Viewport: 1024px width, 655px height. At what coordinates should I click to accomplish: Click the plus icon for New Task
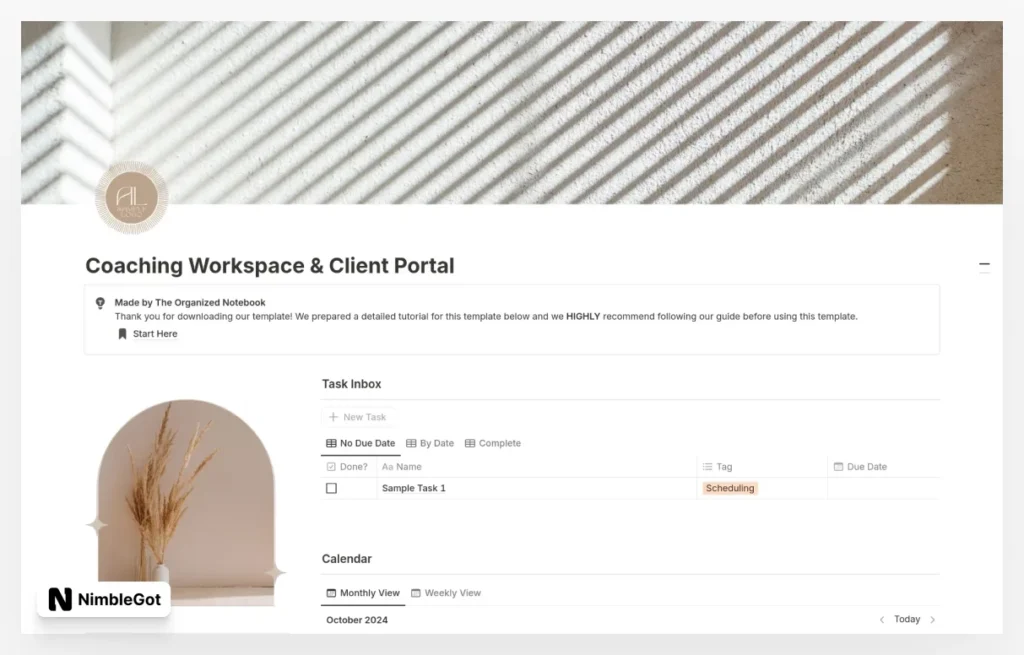point(333,417)
